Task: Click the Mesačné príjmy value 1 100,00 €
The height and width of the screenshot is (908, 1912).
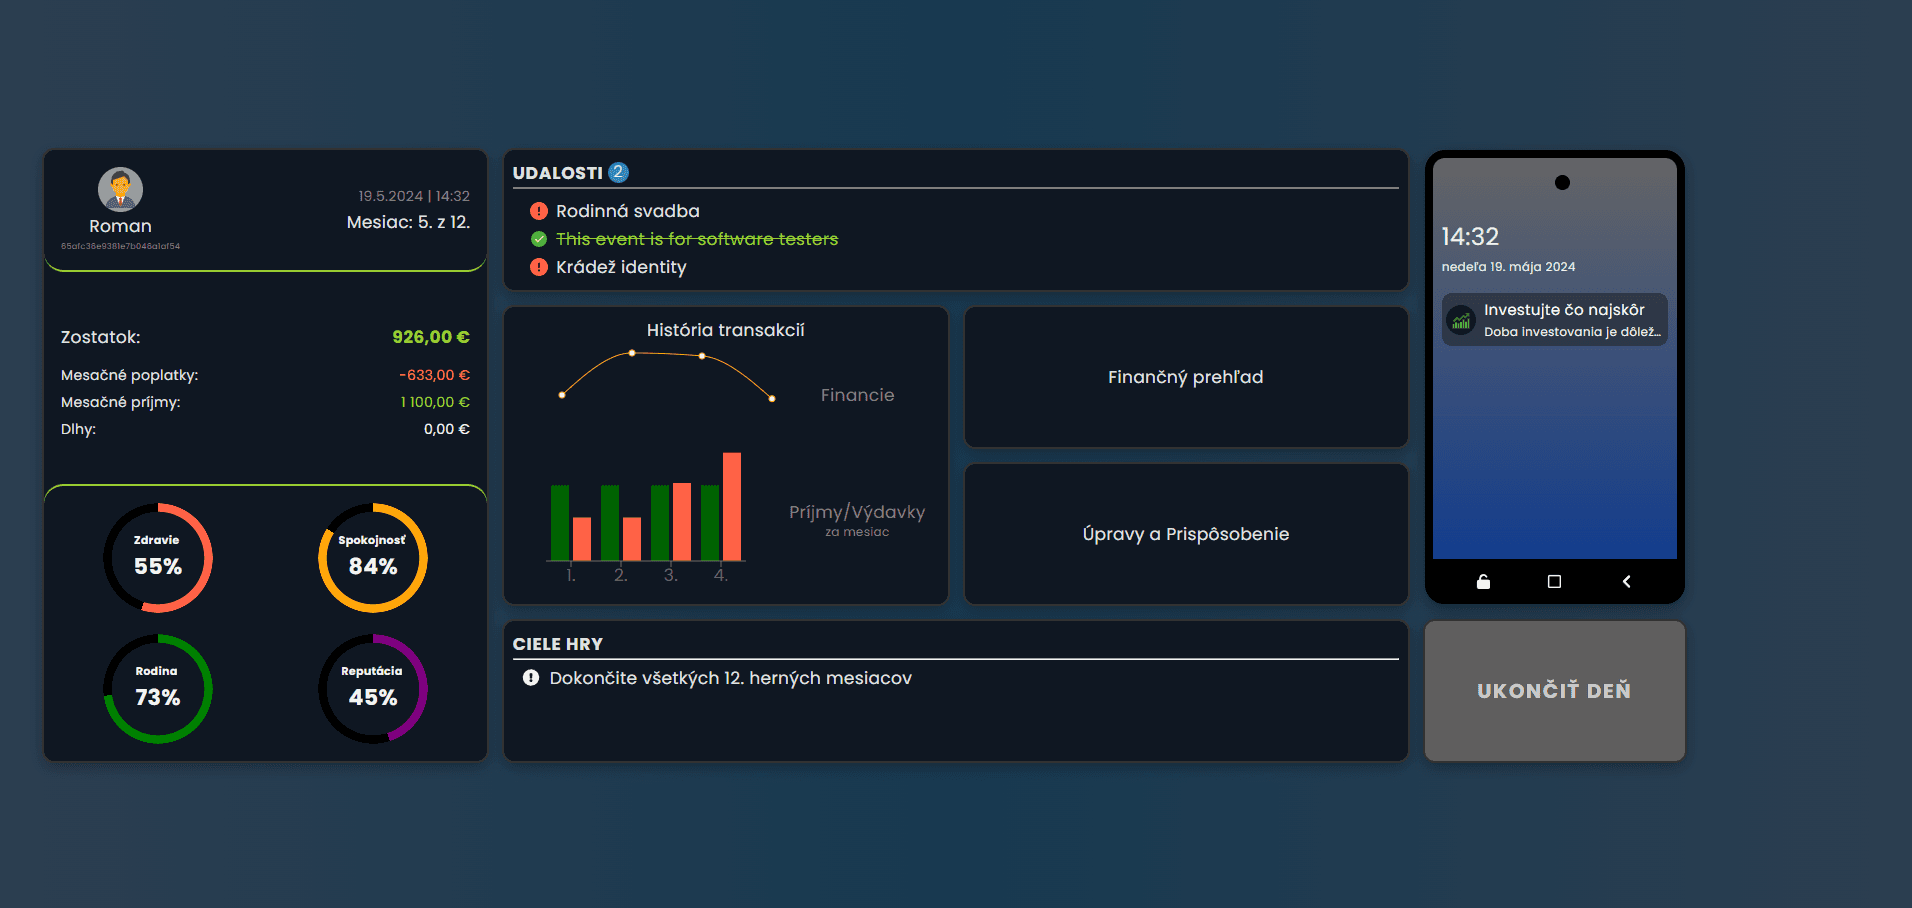Action: (435, 402)
